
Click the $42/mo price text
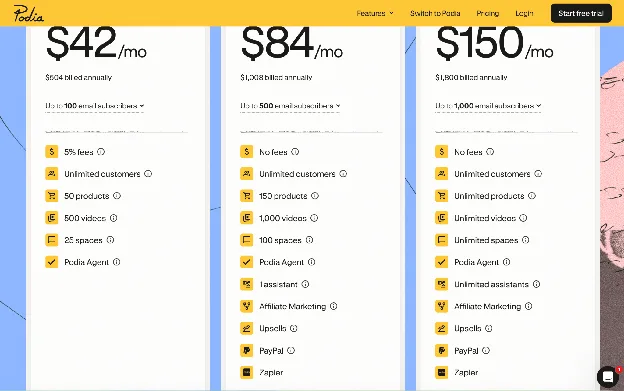click(x=96, y=43)
